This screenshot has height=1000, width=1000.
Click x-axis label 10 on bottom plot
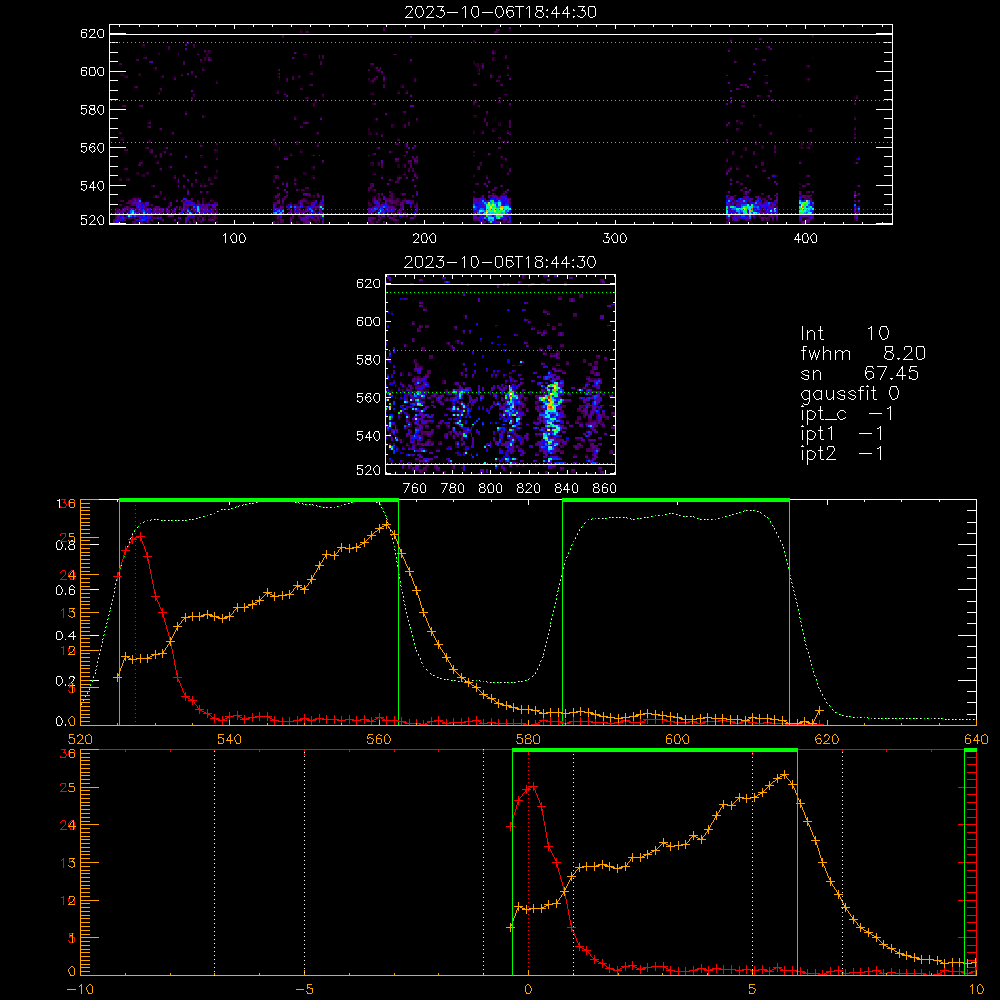pyautogui.click(x=976, y=990)
